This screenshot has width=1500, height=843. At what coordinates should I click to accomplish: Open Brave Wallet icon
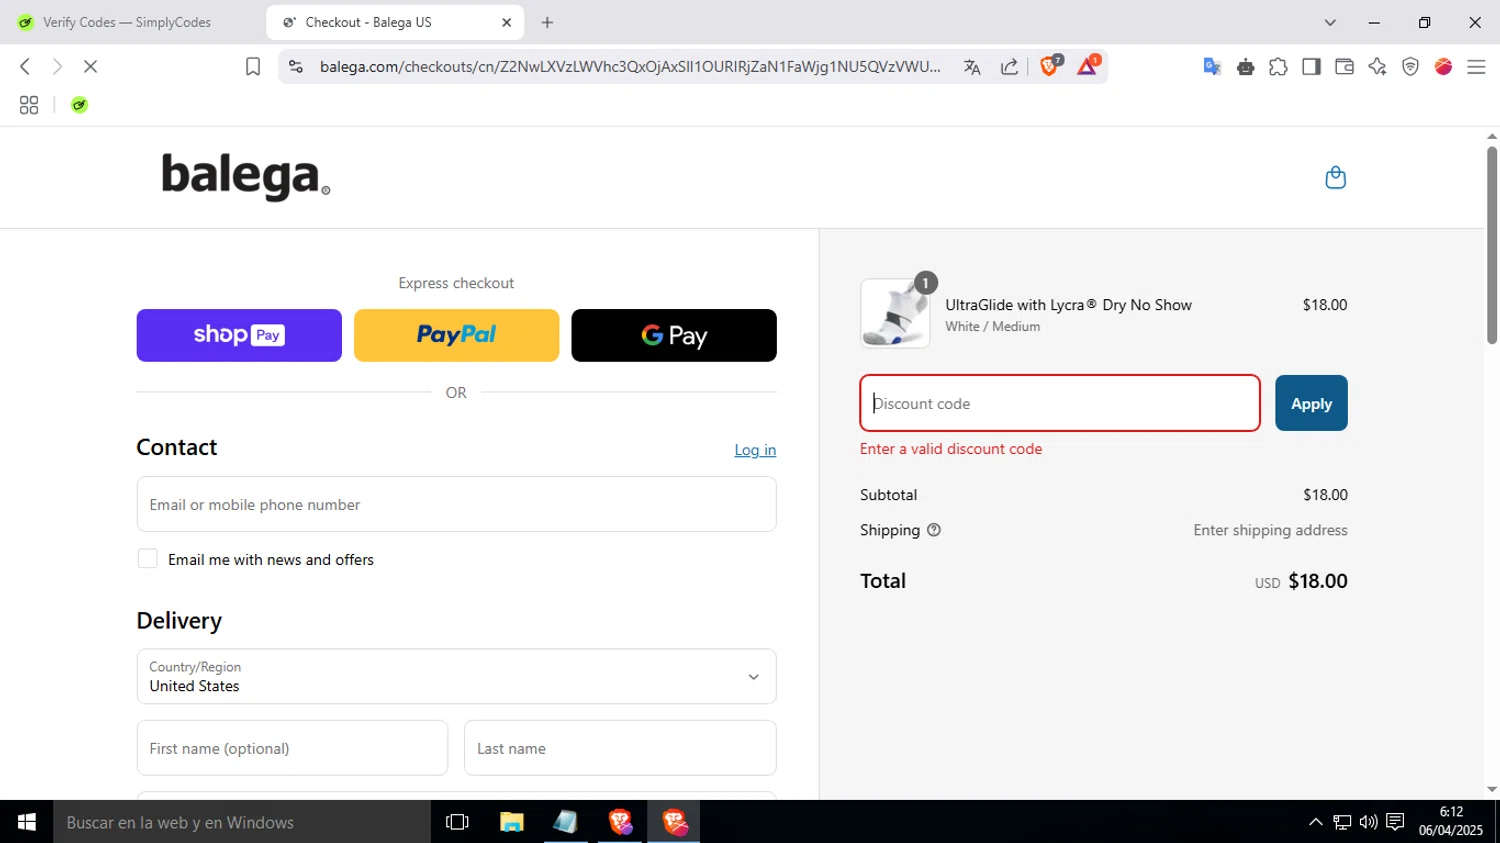click(1344, 67)
